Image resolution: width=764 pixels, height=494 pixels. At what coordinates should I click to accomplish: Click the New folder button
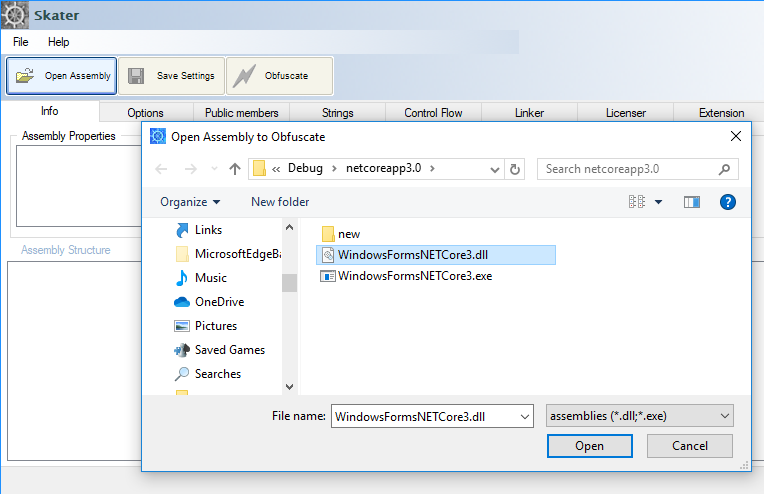(x=280, y=202)
